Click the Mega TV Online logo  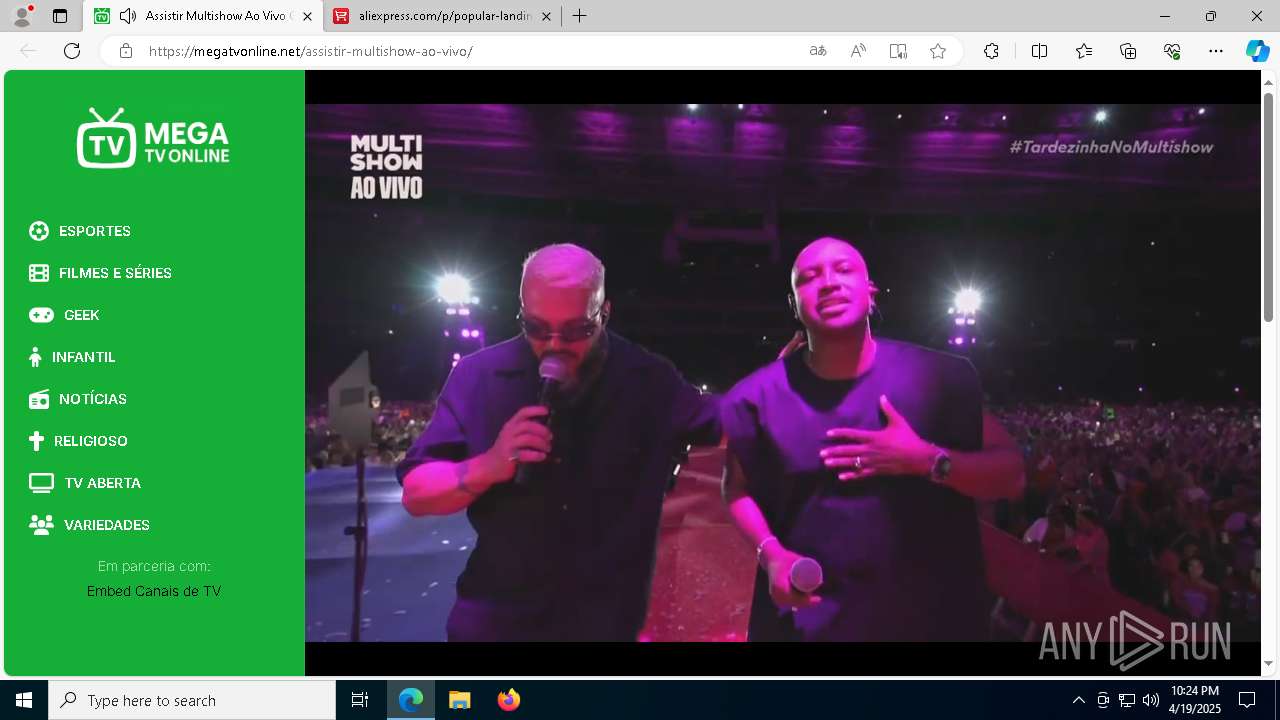click(x=153, y=138)
